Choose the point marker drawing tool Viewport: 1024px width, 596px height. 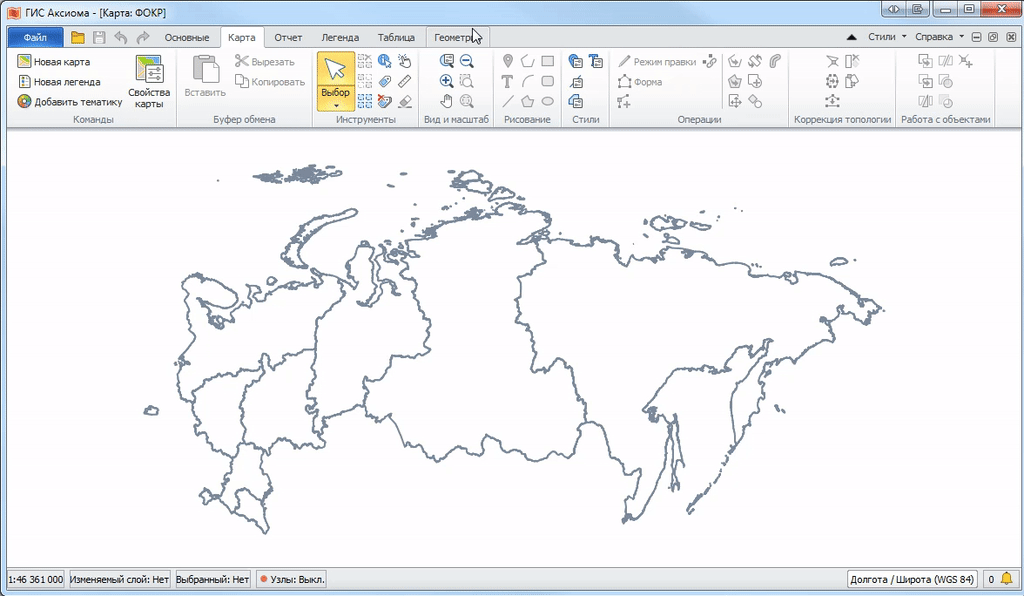tap(508, 61)
